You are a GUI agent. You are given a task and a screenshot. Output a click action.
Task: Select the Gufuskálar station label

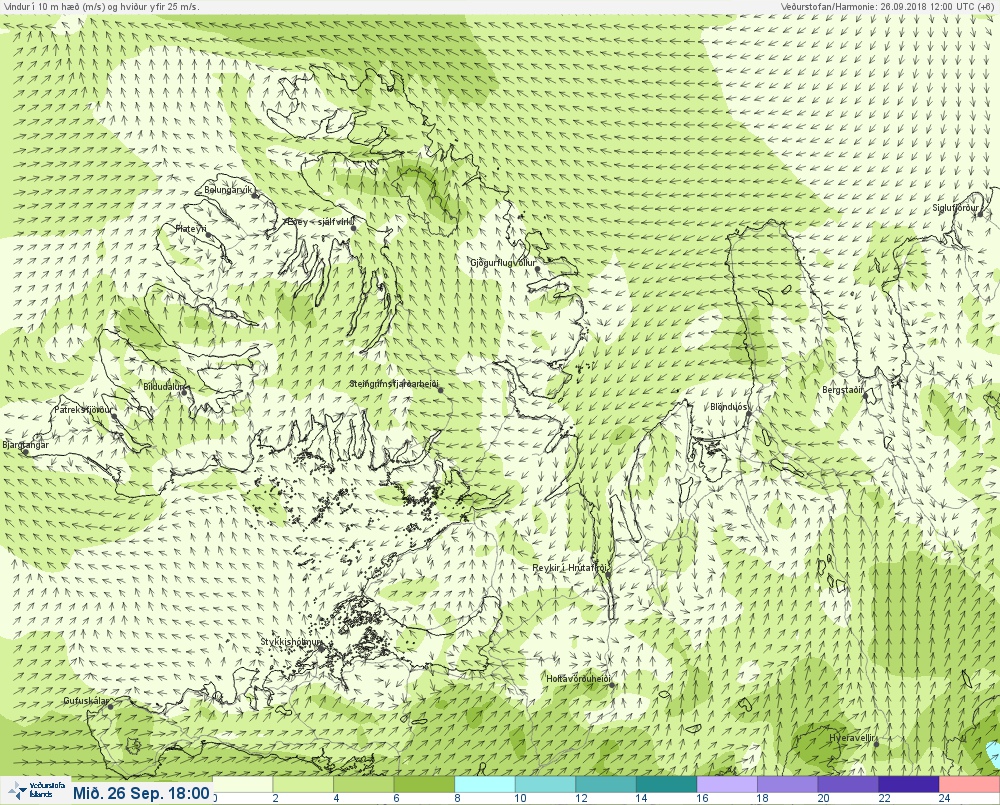(86, 701)
